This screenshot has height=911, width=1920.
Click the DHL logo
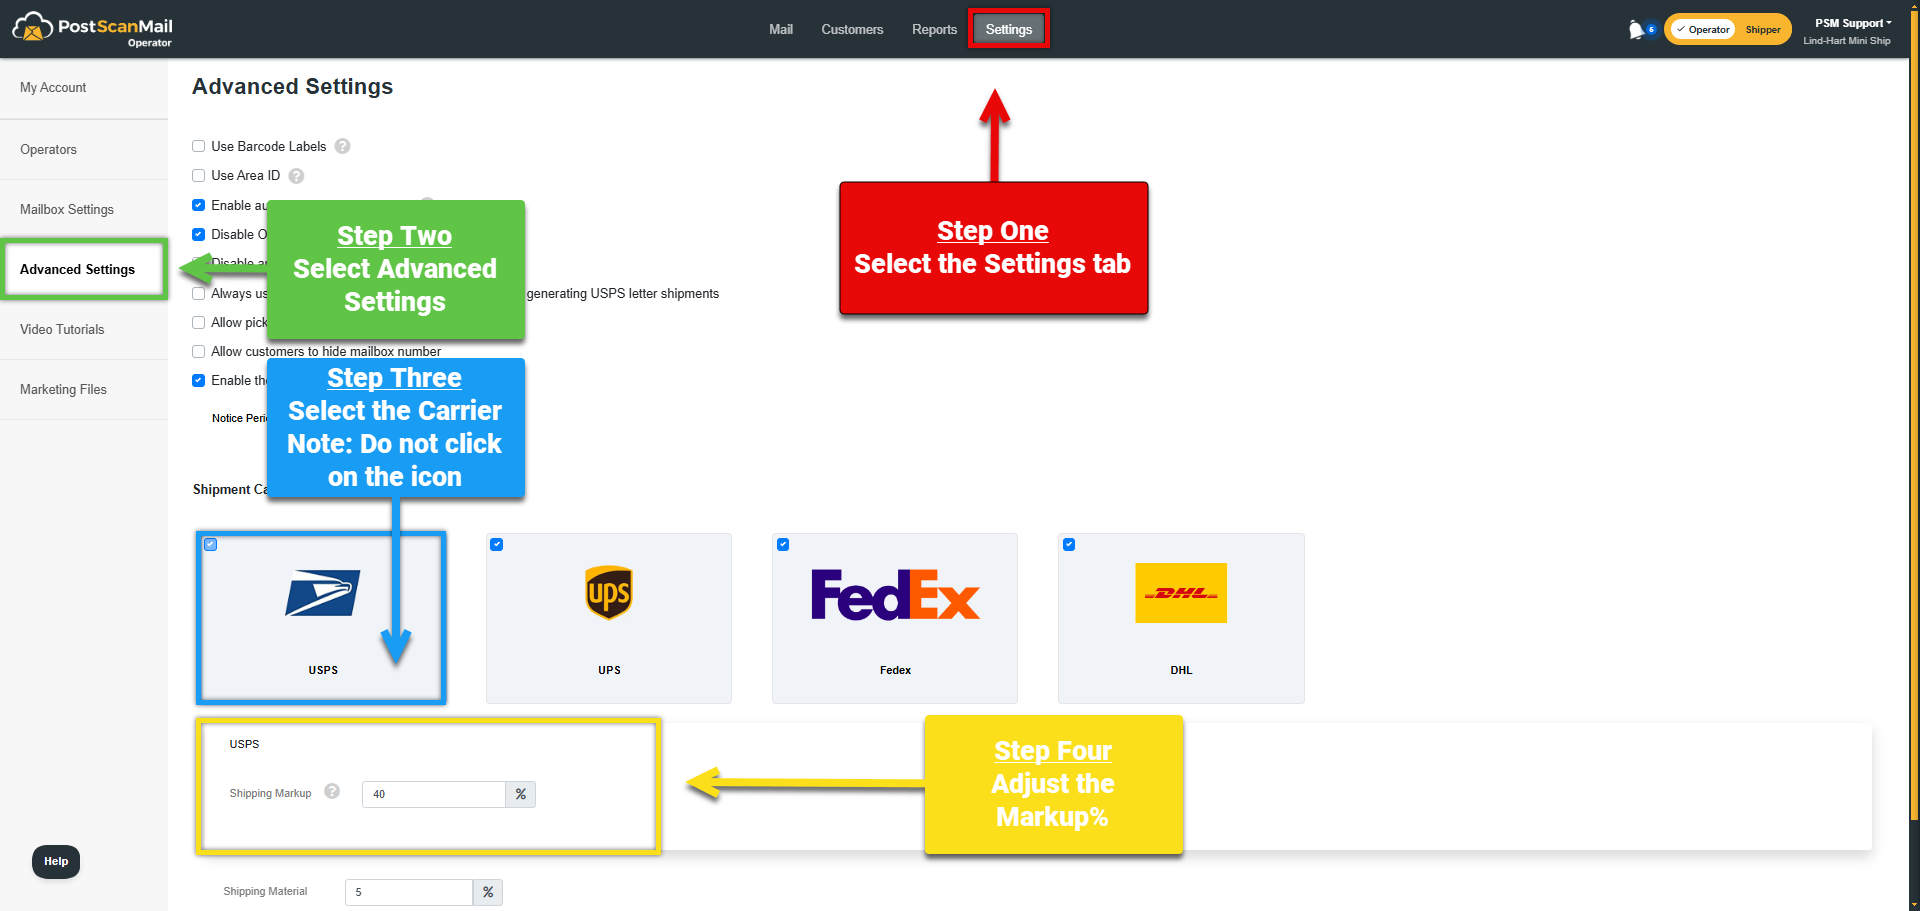coord(1181,593)
